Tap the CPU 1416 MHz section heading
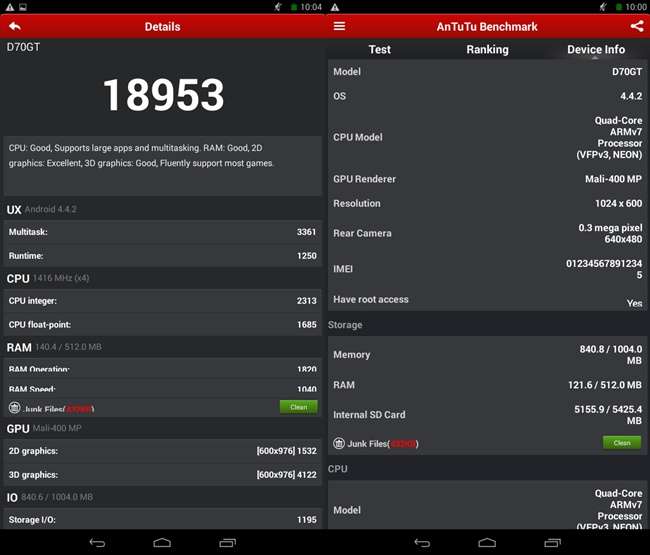 point(48,278)
